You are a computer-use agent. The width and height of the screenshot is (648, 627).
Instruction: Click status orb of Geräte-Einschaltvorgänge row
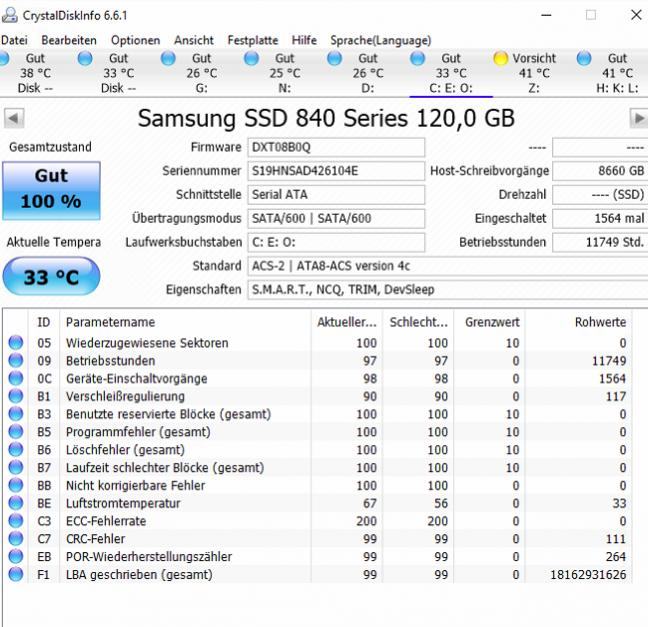click(x=16, y=378)
